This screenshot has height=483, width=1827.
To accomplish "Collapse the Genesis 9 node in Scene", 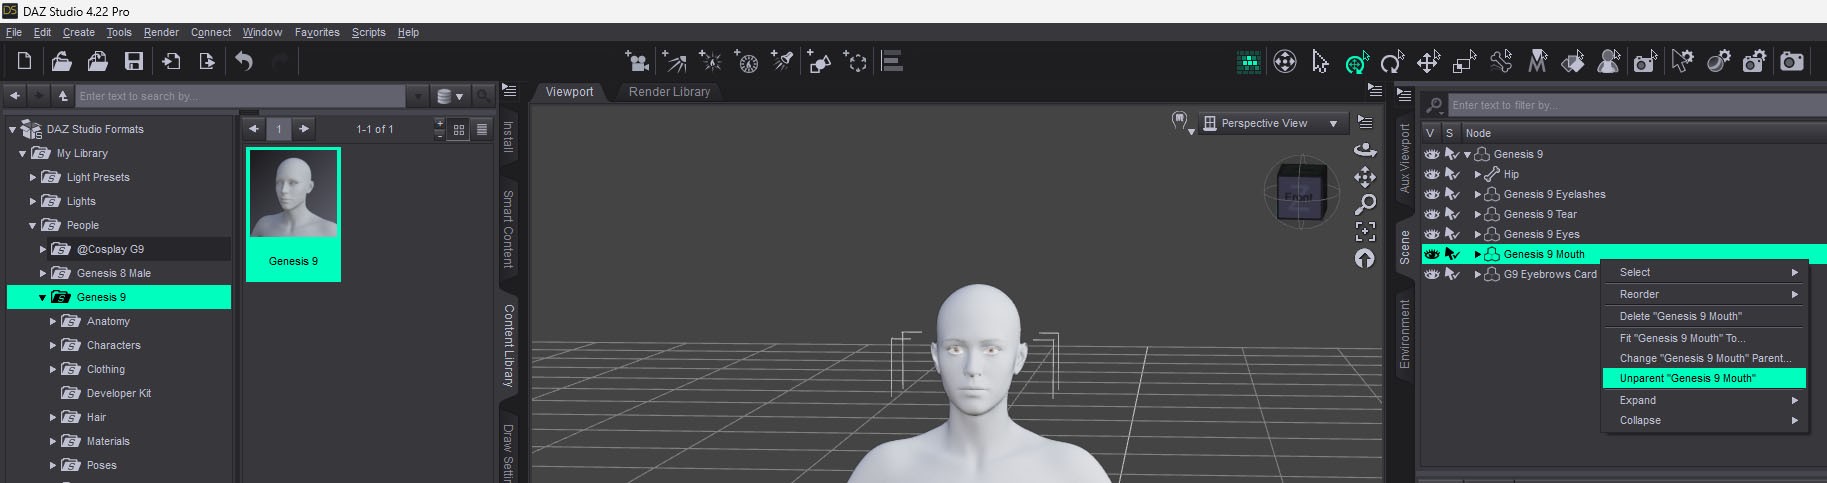I will [1467, 155].
